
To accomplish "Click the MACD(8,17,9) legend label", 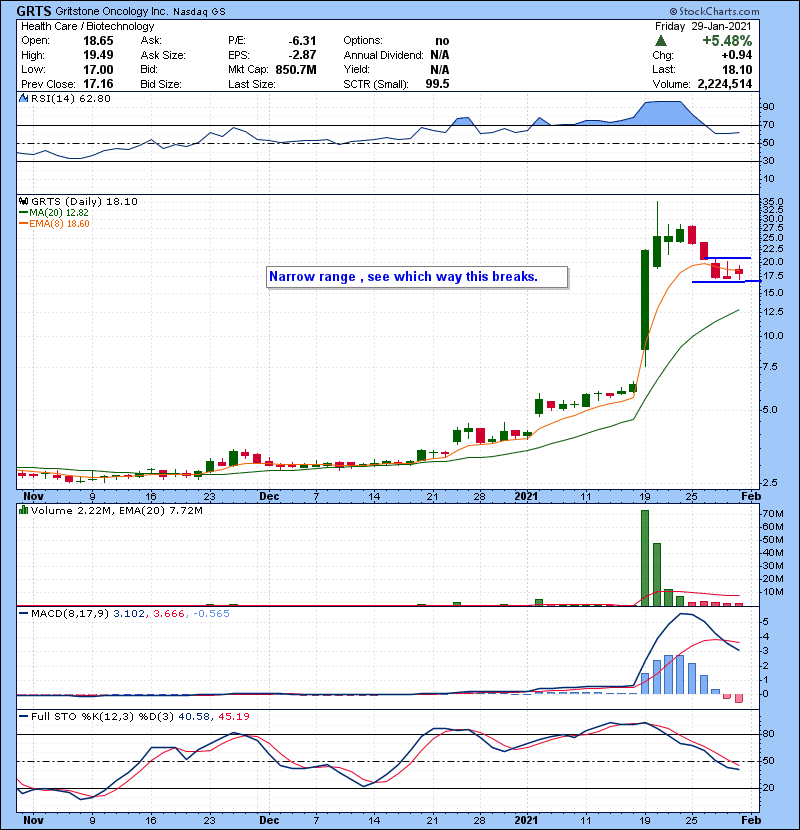I will (x=70, y=614).
